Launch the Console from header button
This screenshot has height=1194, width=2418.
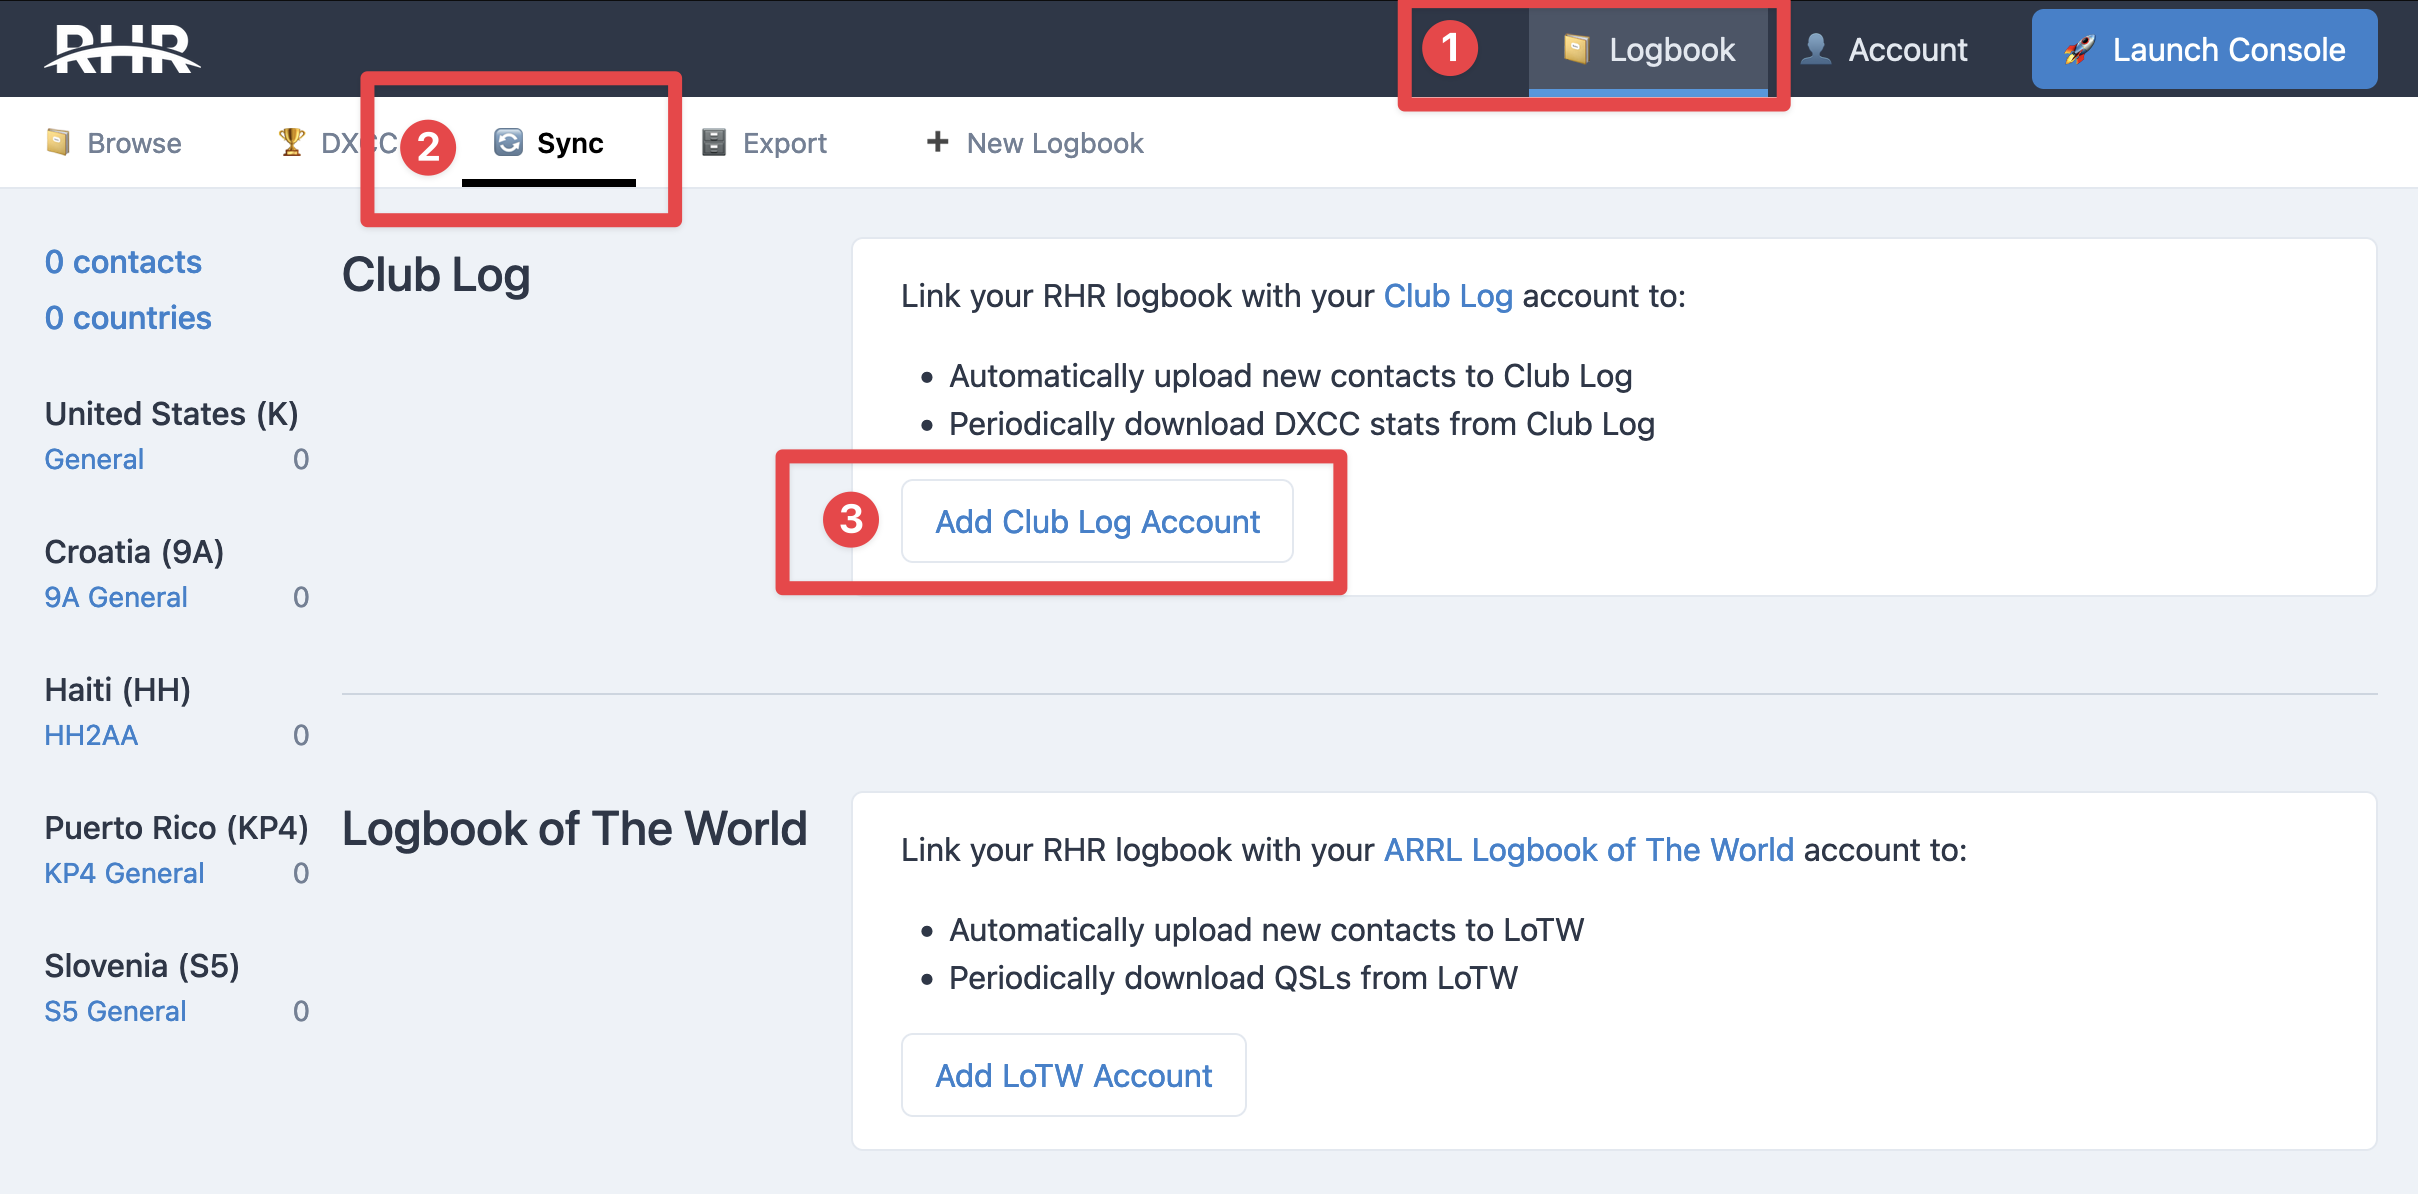pos(2204,49)
